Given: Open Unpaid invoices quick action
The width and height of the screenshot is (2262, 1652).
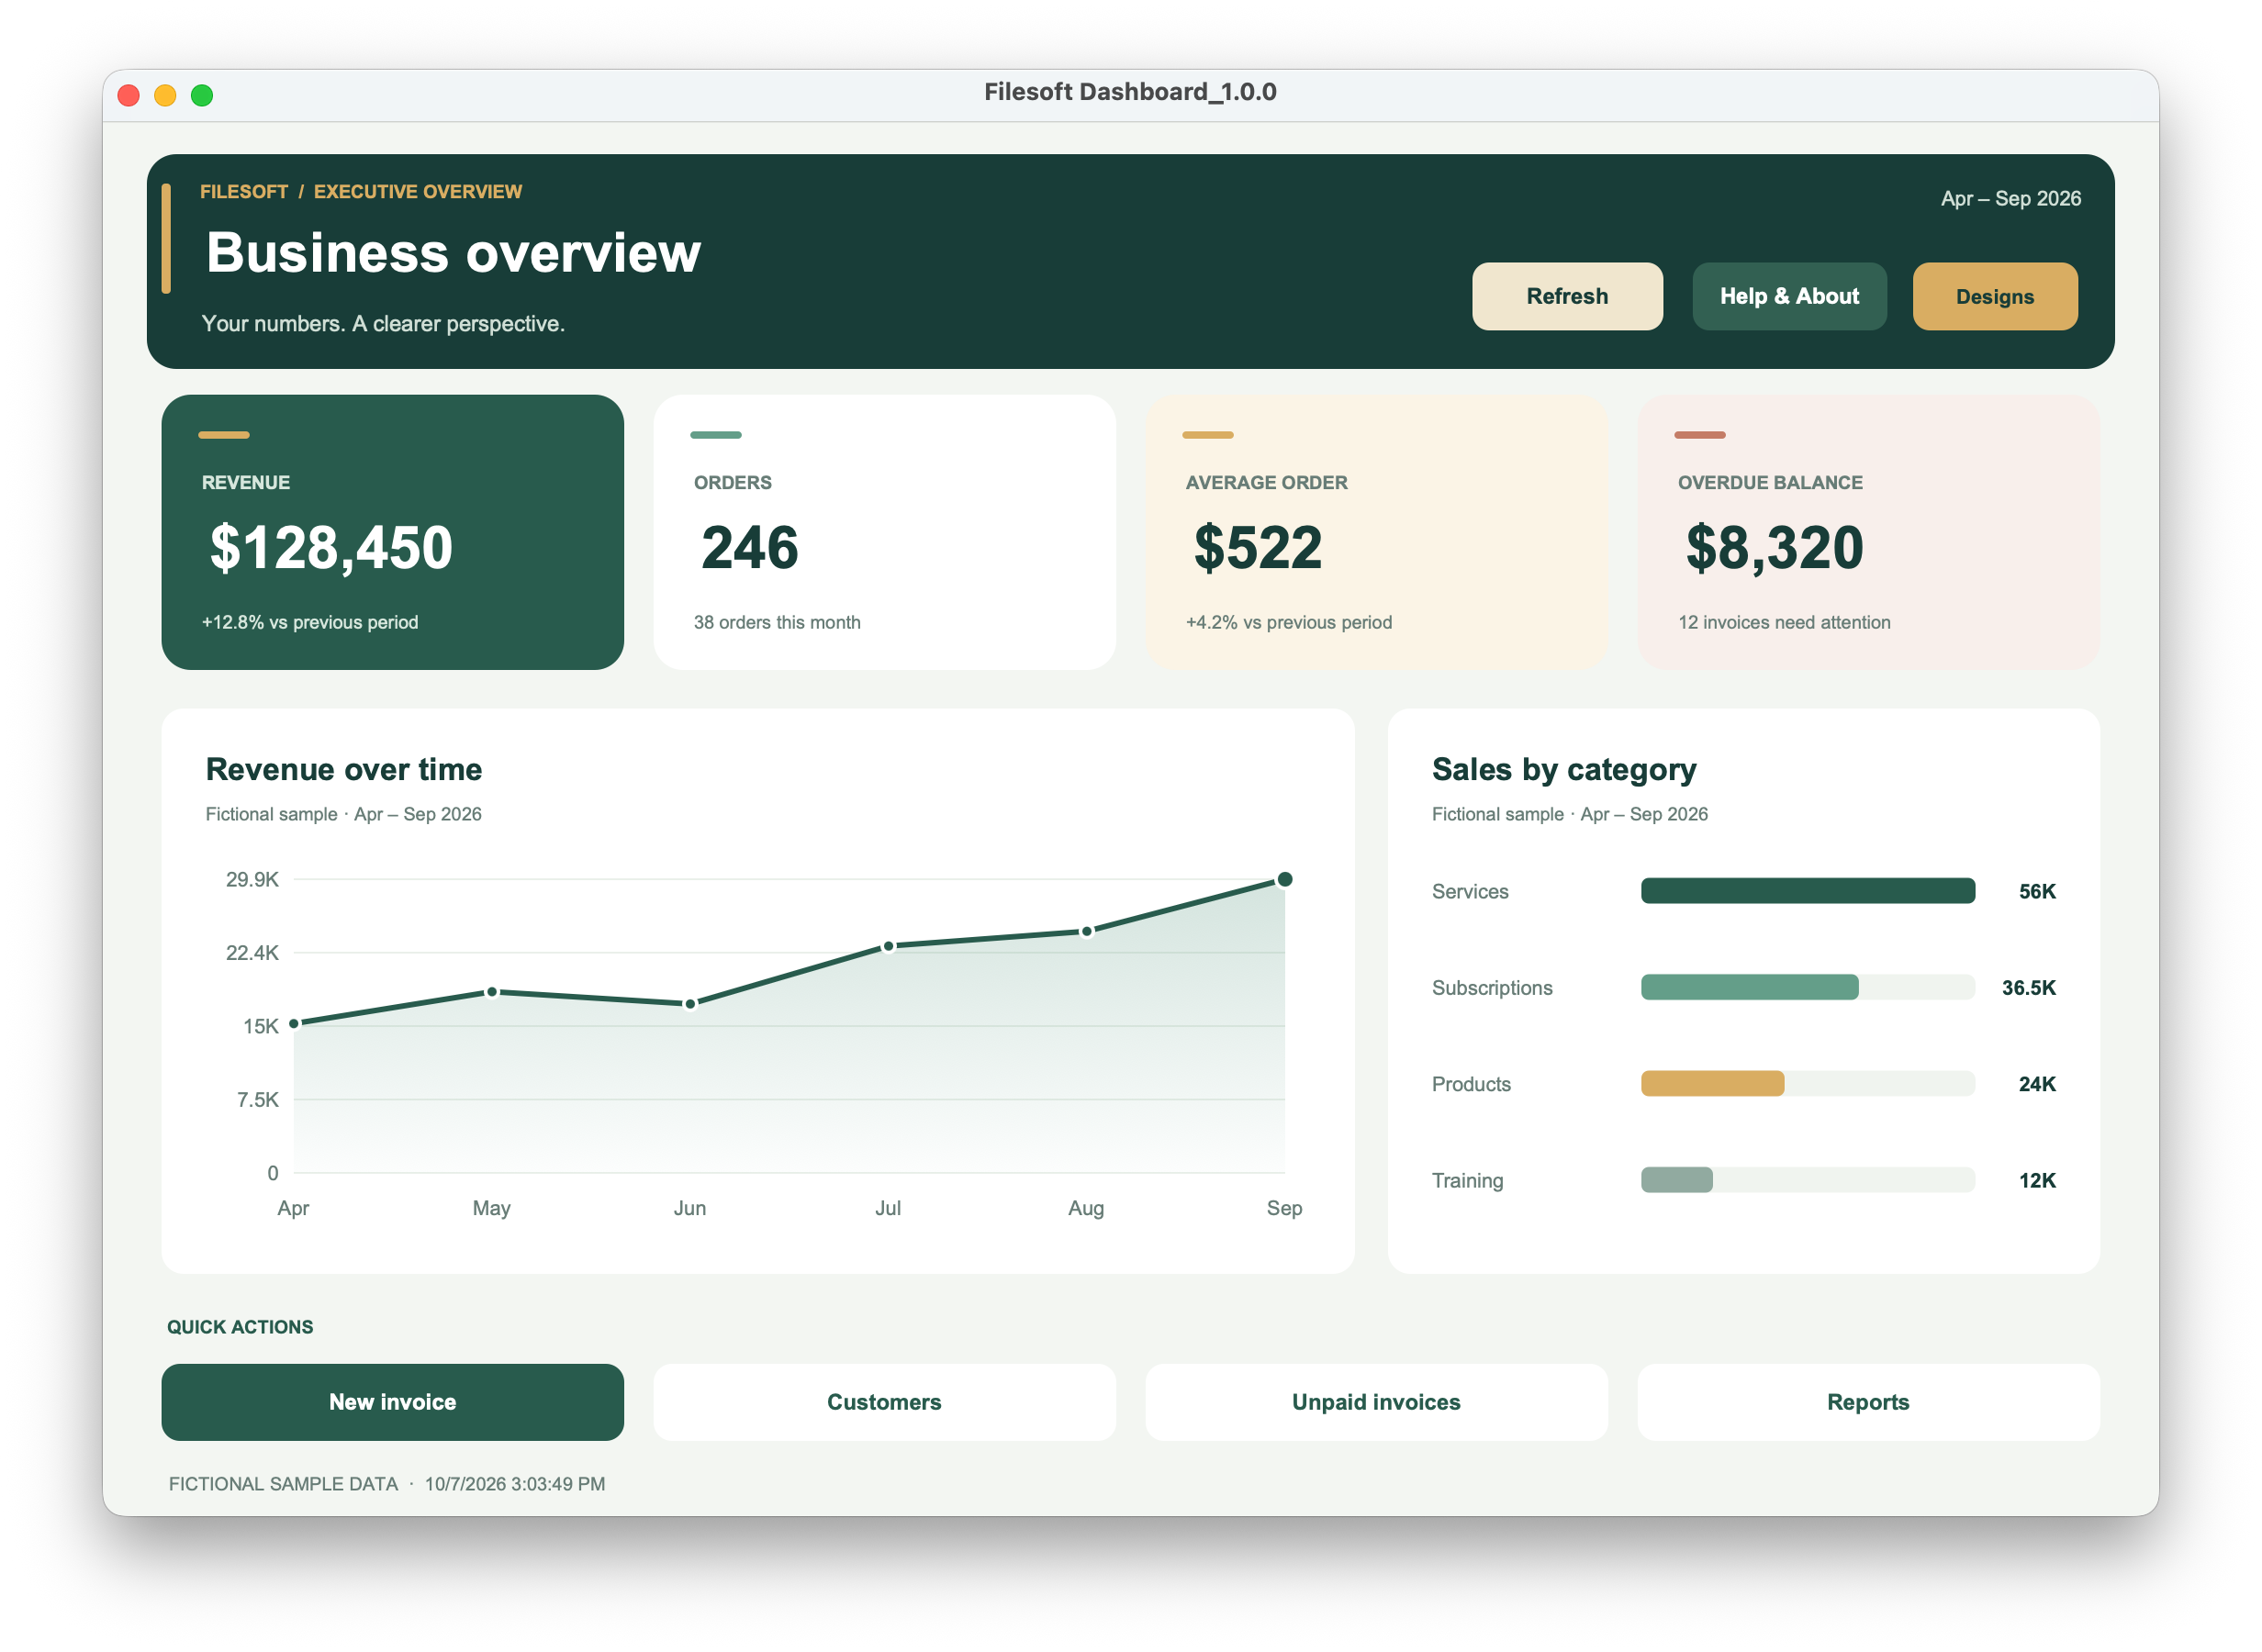Looking at the screenshot, I should pyautogui.click(x=1376, y=1402).
